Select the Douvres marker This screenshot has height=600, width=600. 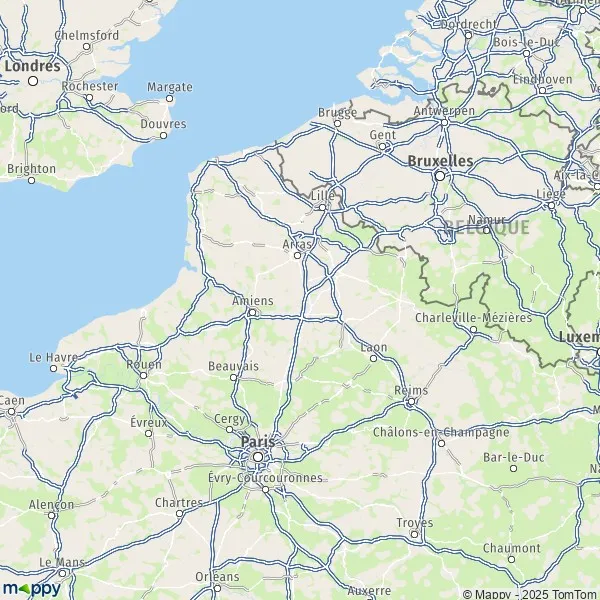(x=163, y=135)
